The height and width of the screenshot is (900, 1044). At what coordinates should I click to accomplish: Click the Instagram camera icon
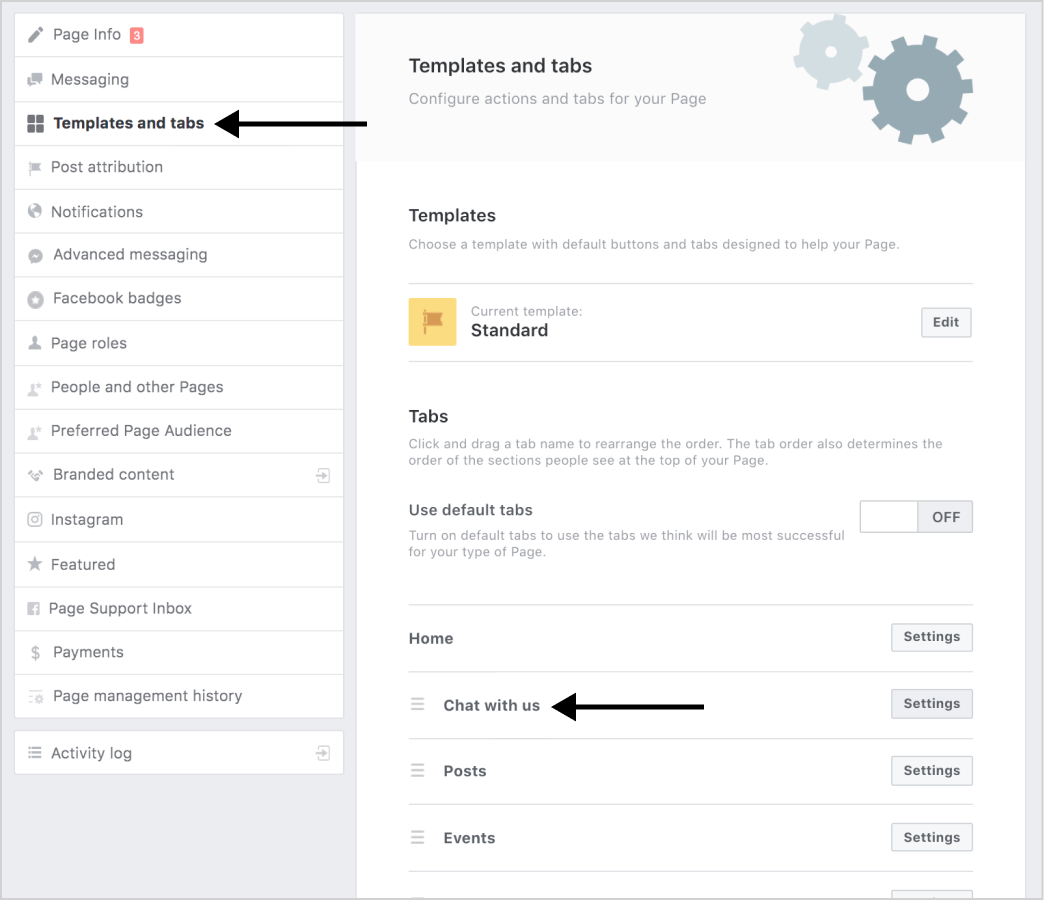(35, 520)
